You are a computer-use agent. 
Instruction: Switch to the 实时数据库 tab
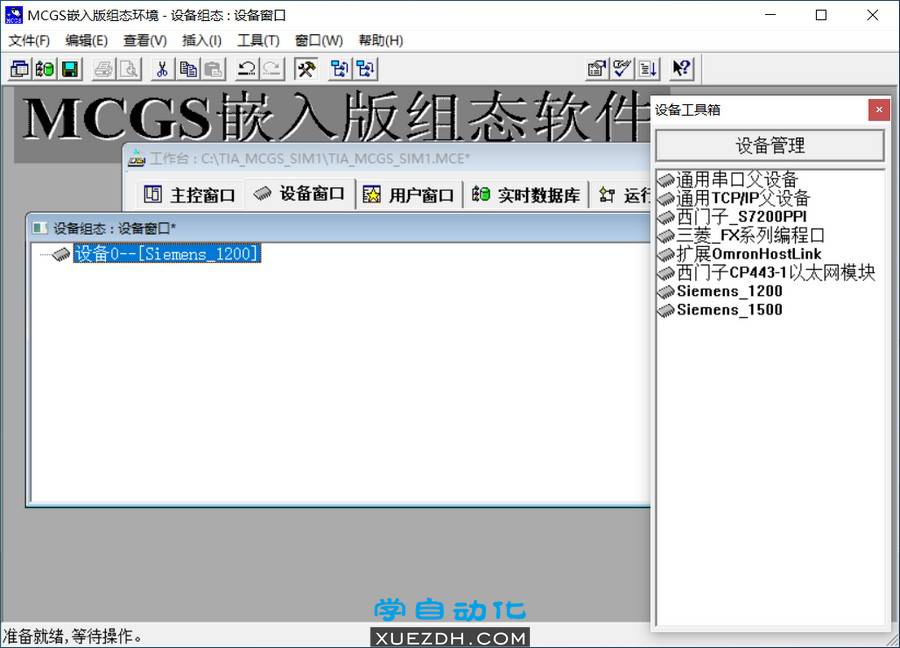coord(526,195)
